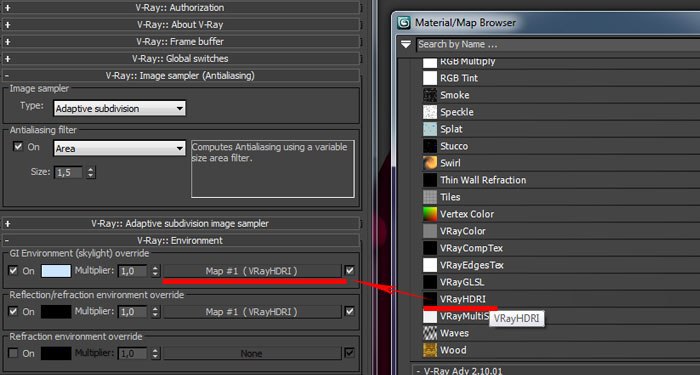Enable Refraction environment override On checkbox
700x375 pixels.
tap(13, 353)
